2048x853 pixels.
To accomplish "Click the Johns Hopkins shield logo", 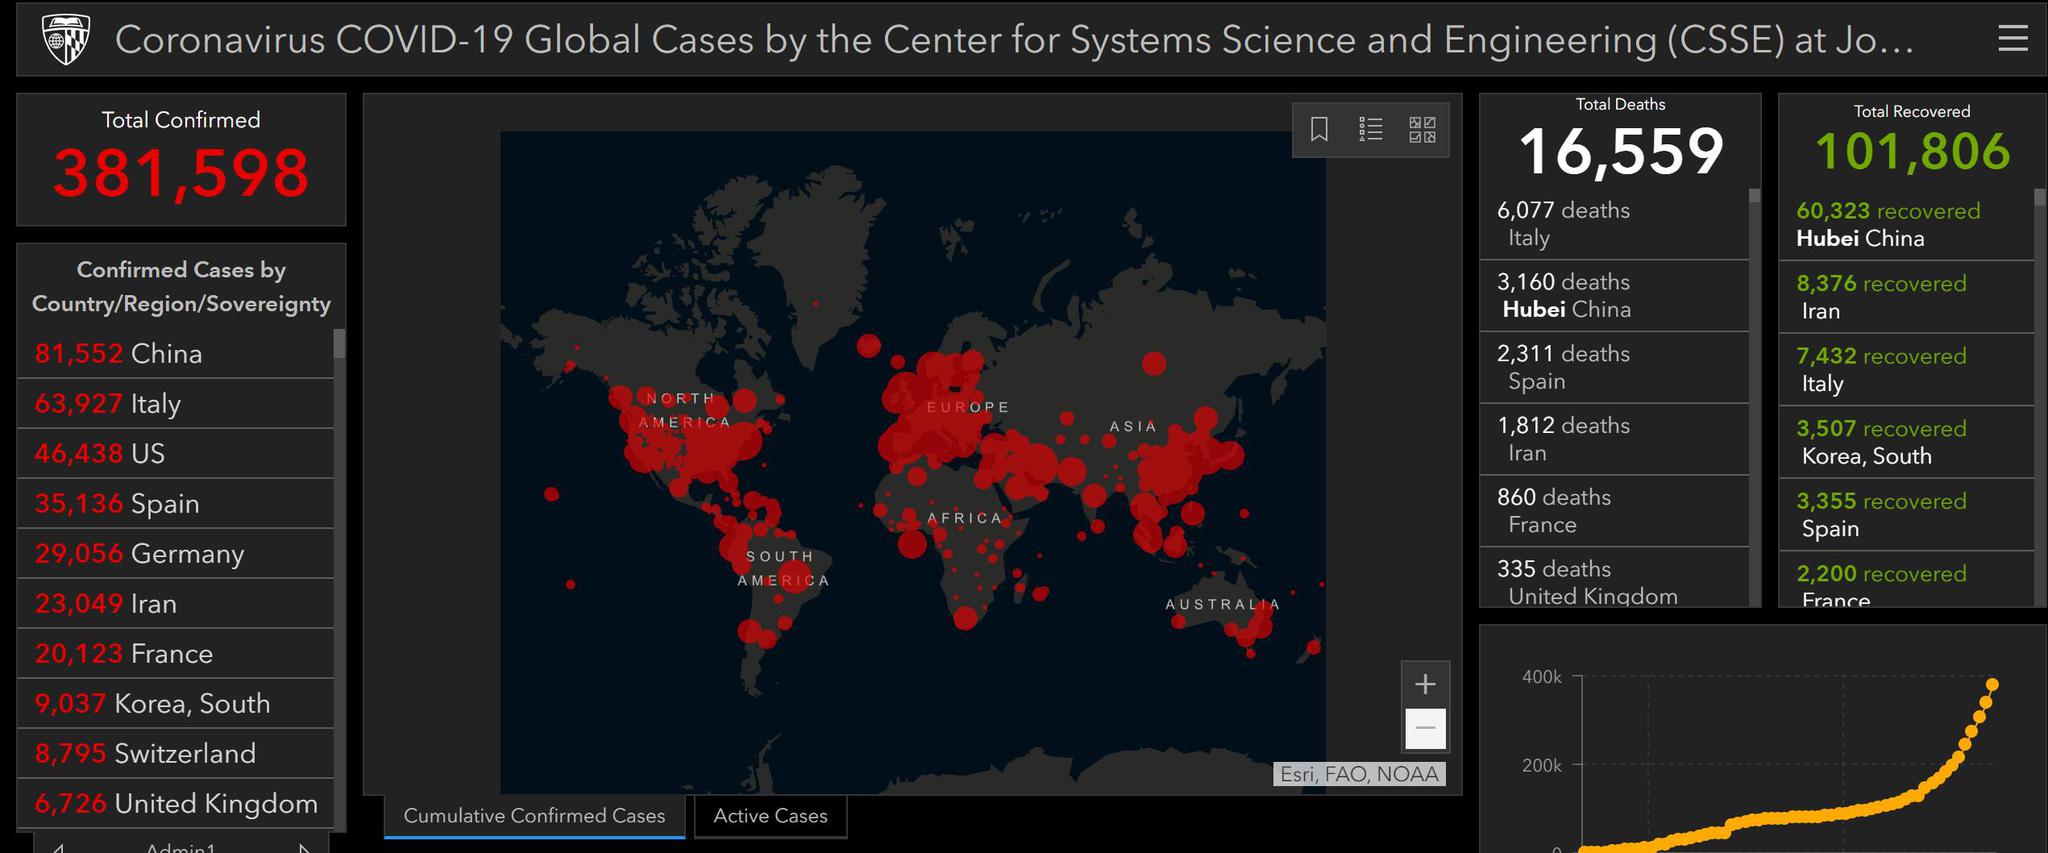I will 66,40.
